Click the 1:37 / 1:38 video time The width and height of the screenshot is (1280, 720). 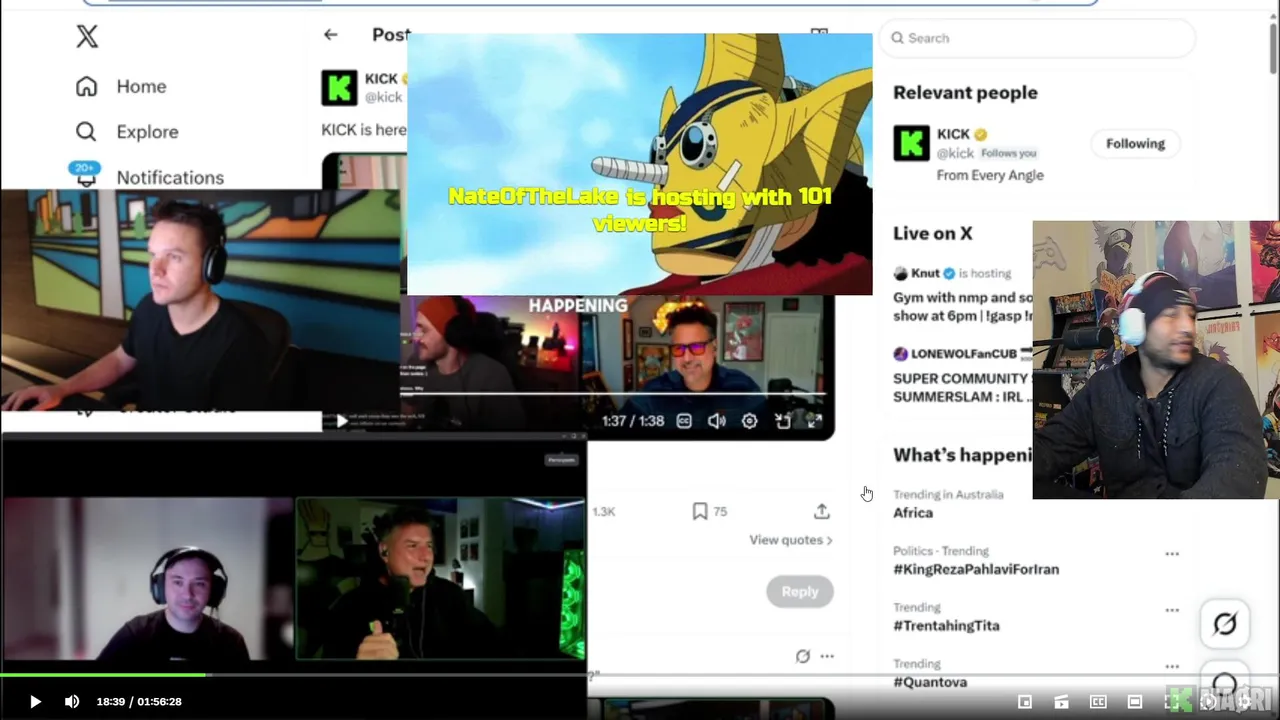[x=633, y=421]
